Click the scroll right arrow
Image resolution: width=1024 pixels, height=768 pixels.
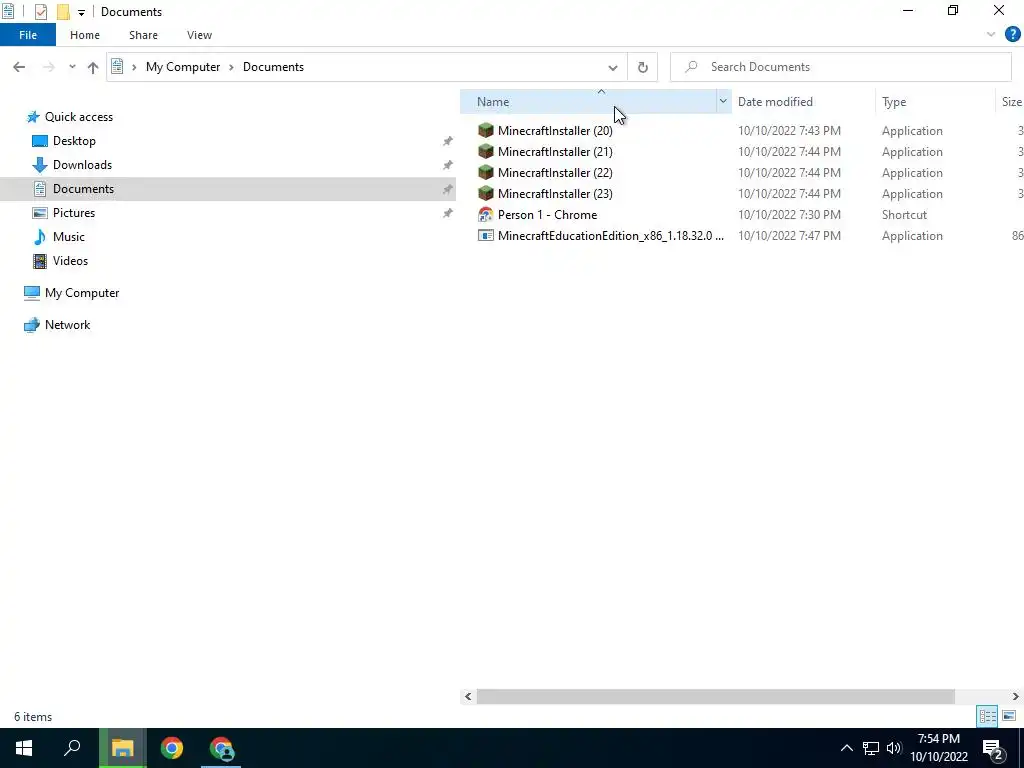point(1016,697)
